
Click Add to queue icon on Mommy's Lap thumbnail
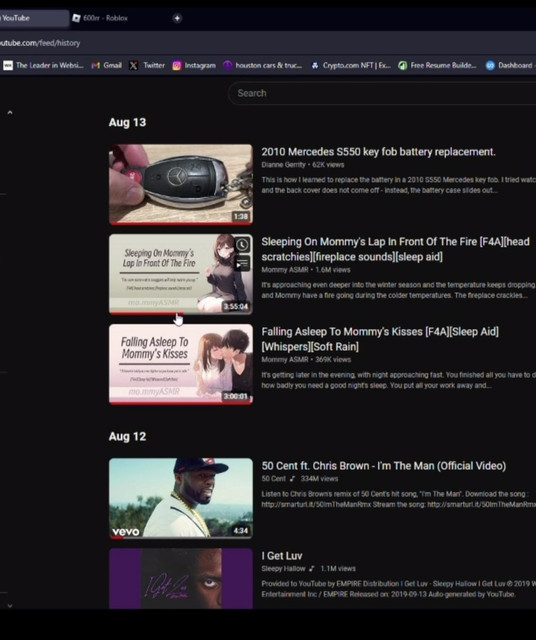[242, 264]
